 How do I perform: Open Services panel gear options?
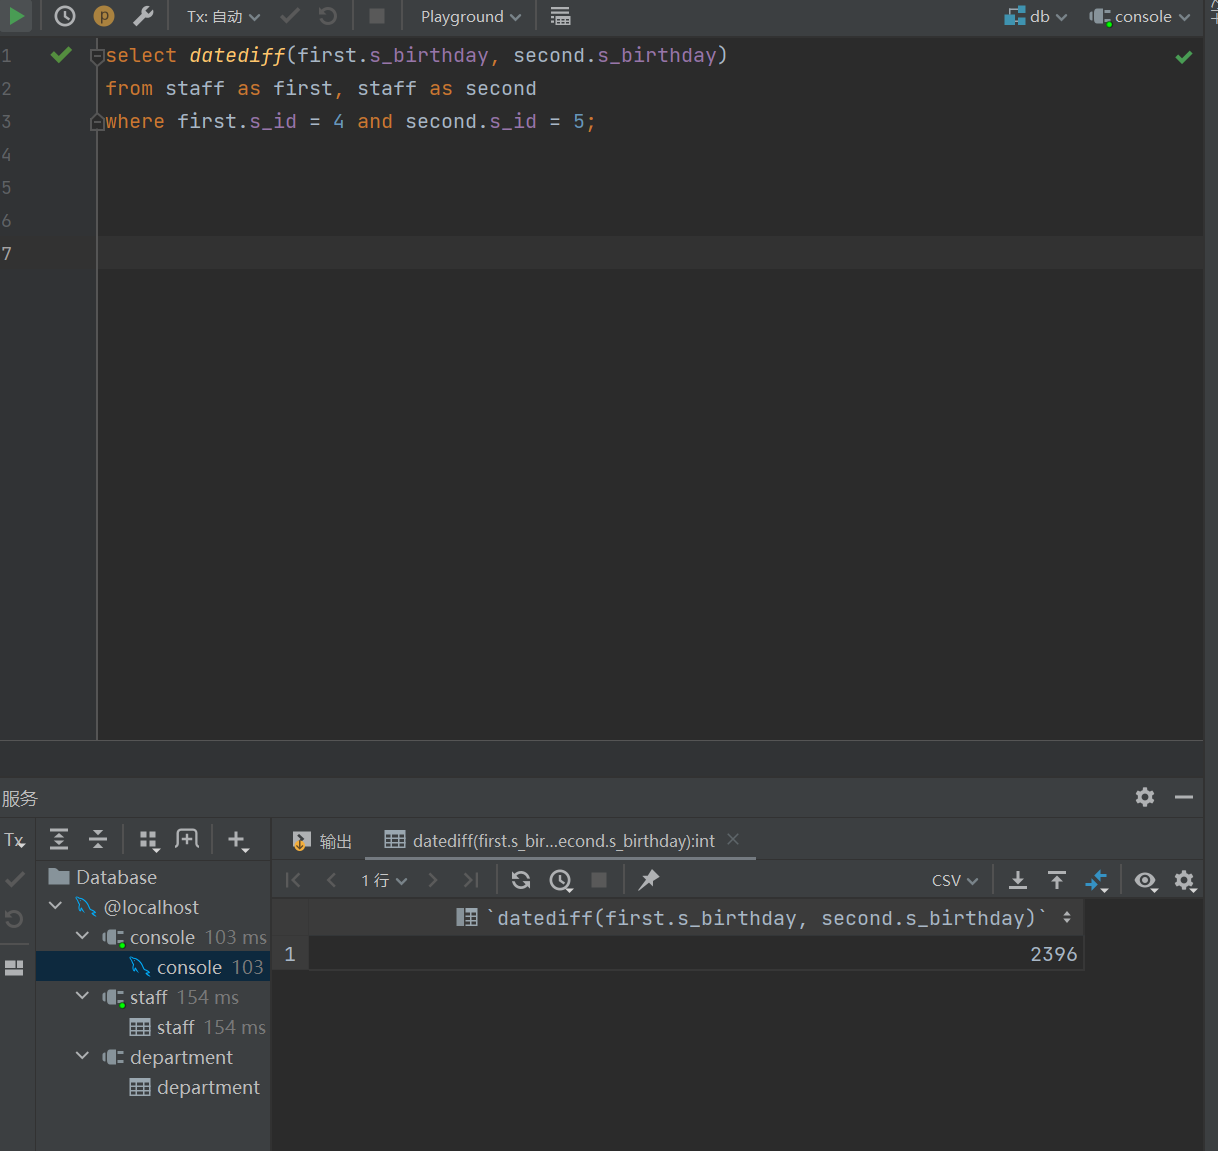pyautogui.click(x=1145, y=797)
